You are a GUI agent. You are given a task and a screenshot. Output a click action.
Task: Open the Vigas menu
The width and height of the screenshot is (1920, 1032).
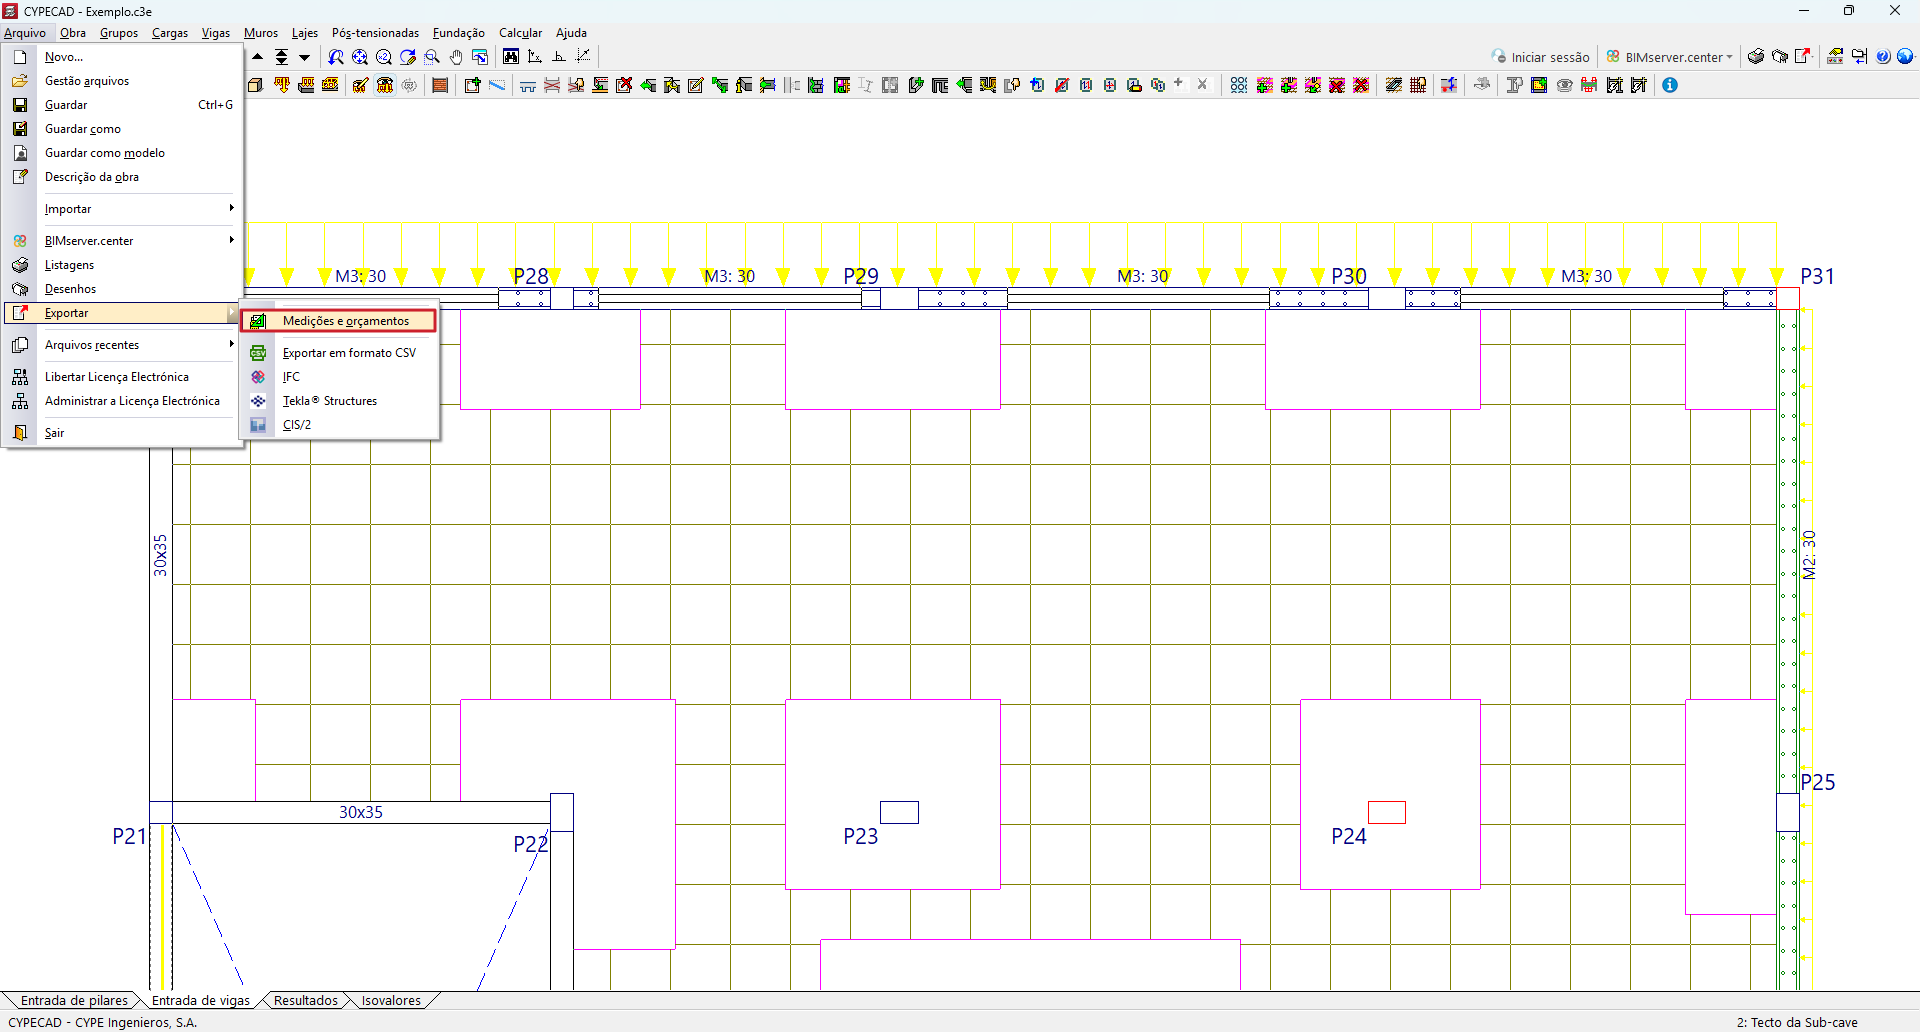pyautogui.click(x=215, y=33)
